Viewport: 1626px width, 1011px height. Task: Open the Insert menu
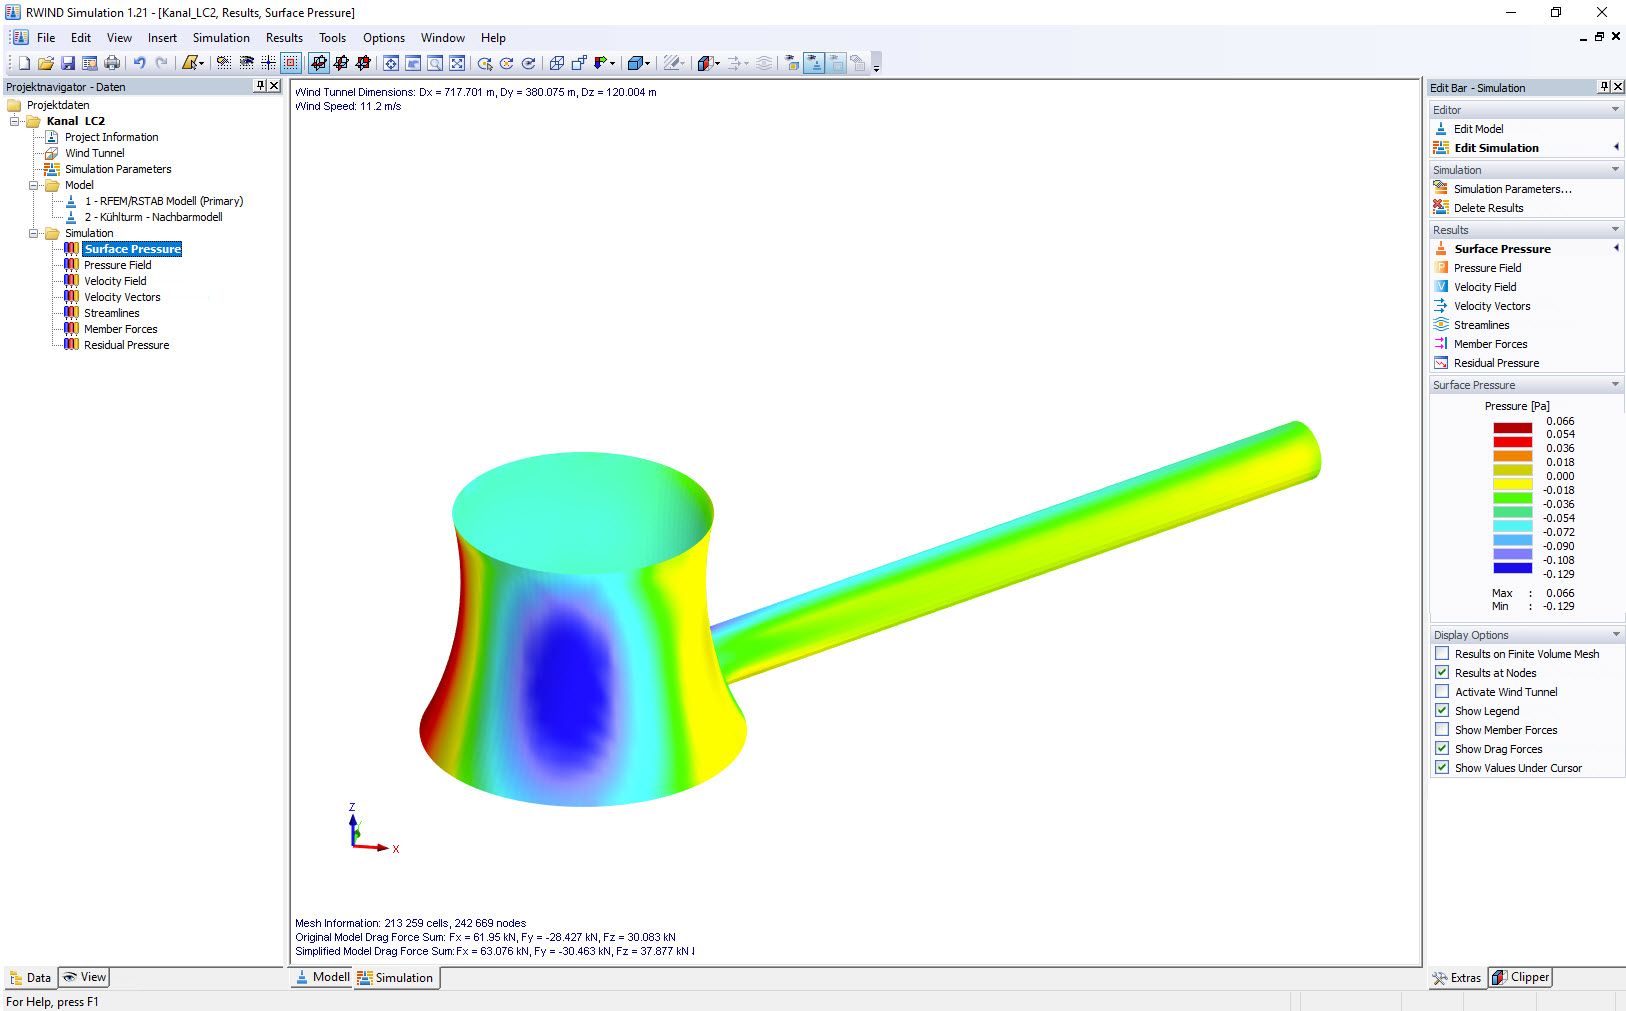tap(162, 38)
